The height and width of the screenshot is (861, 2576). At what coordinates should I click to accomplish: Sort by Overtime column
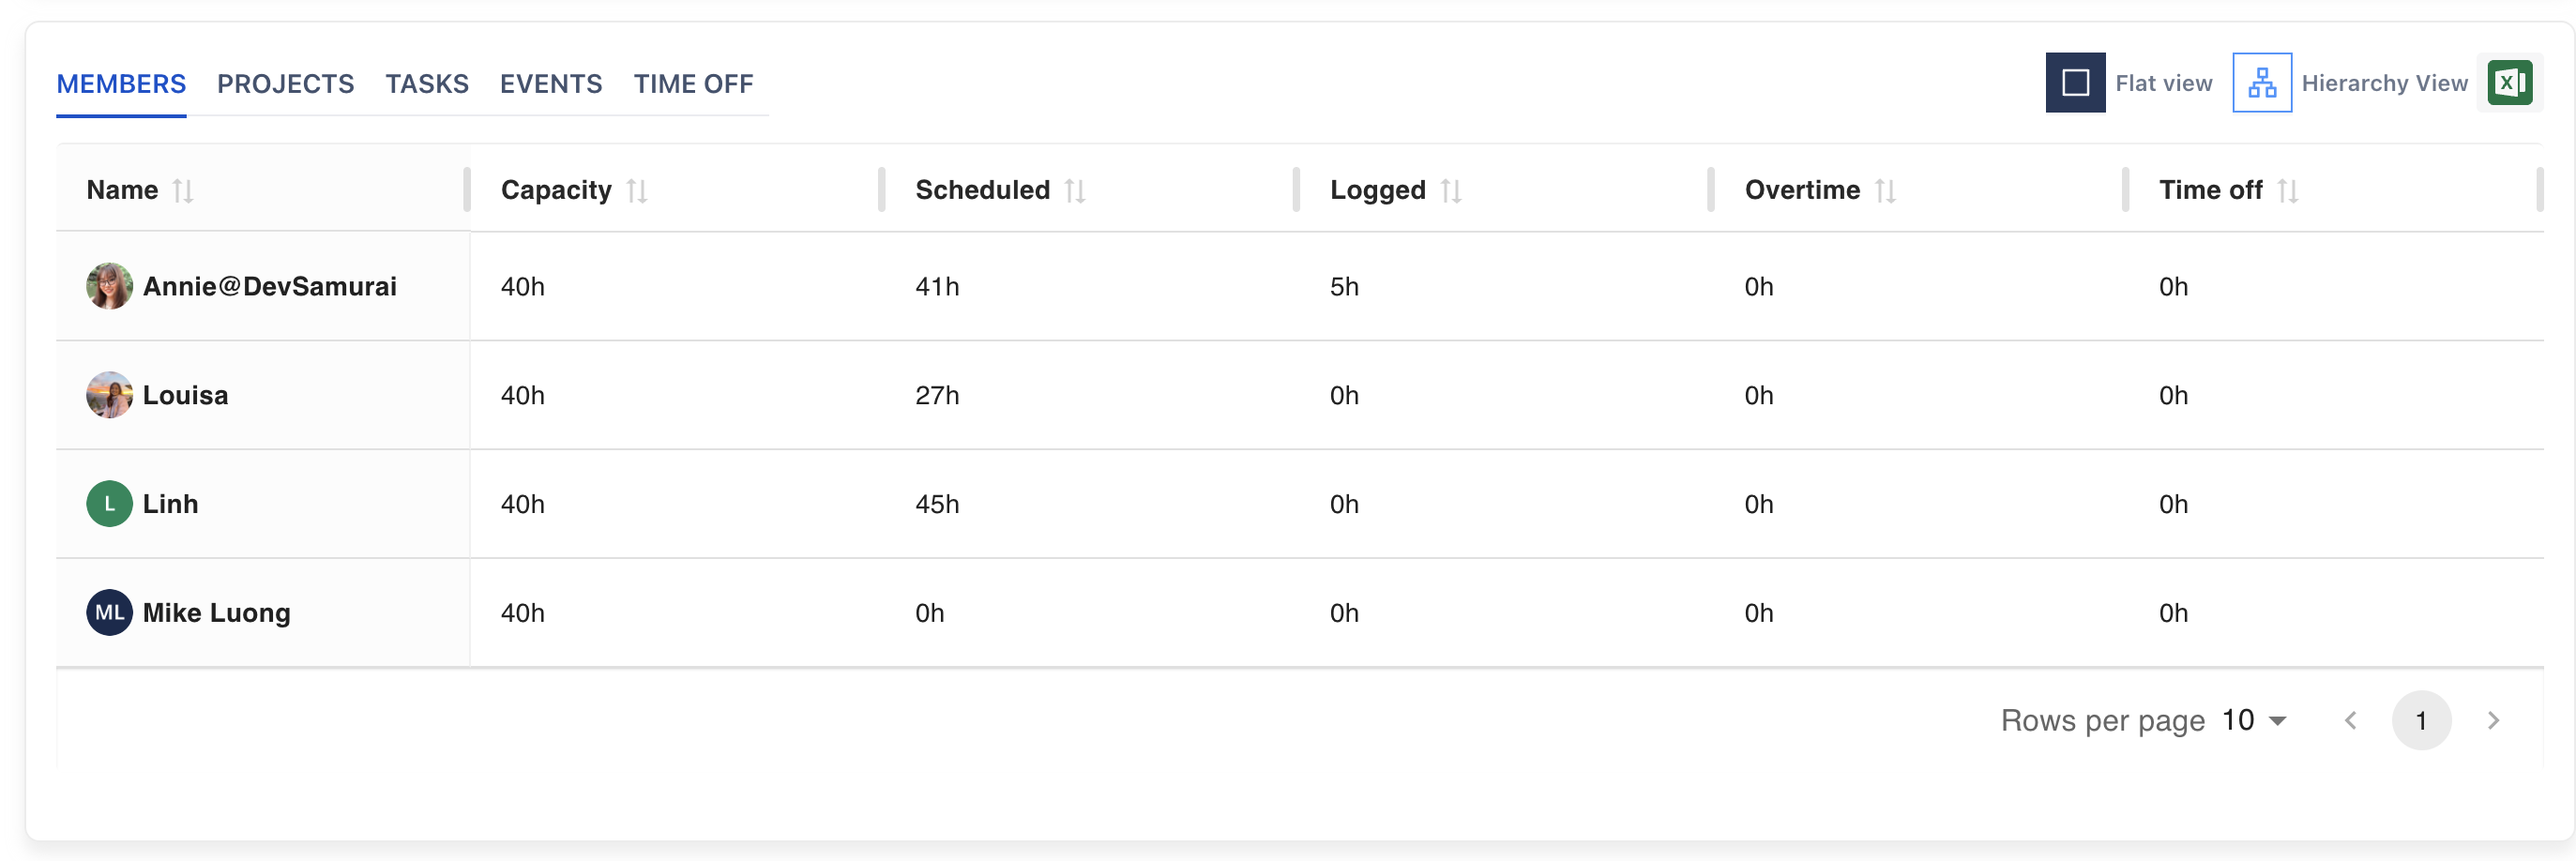tap(1885, 190)
